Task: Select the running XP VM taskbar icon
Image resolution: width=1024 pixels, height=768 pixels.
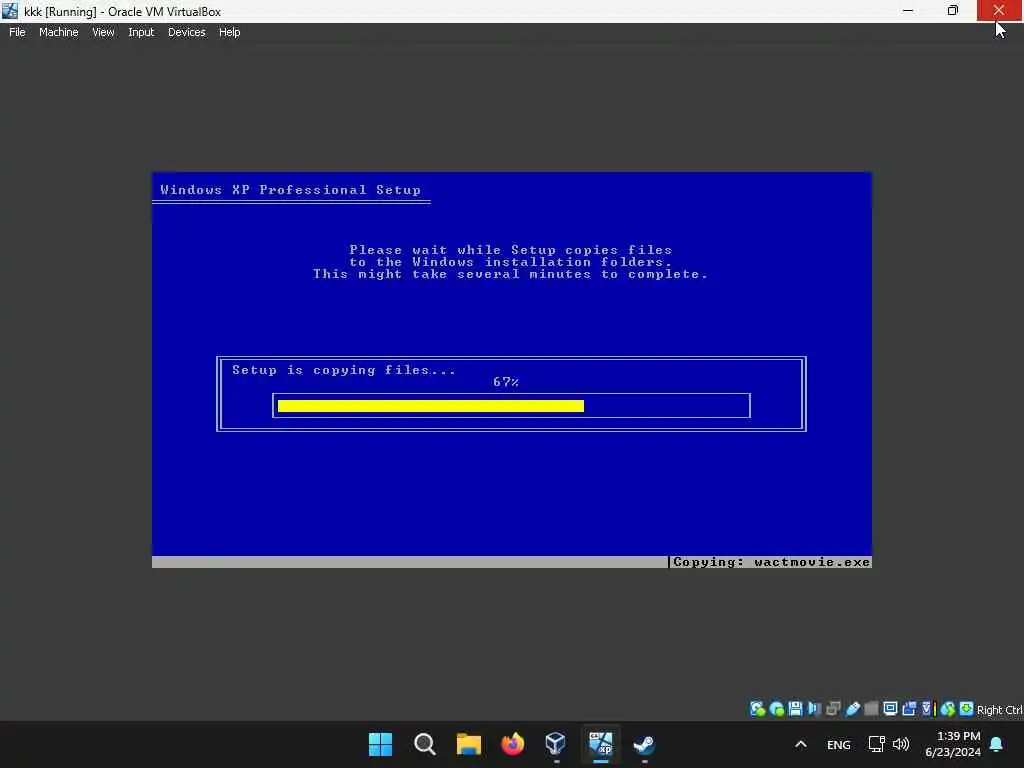Action: point(601,744)
